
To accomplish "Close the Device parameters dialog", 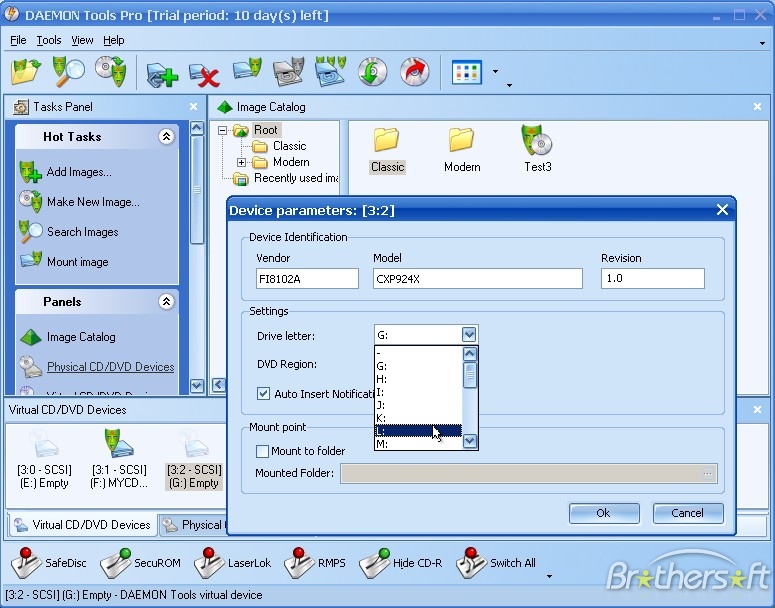I will (x=722, y=210).
